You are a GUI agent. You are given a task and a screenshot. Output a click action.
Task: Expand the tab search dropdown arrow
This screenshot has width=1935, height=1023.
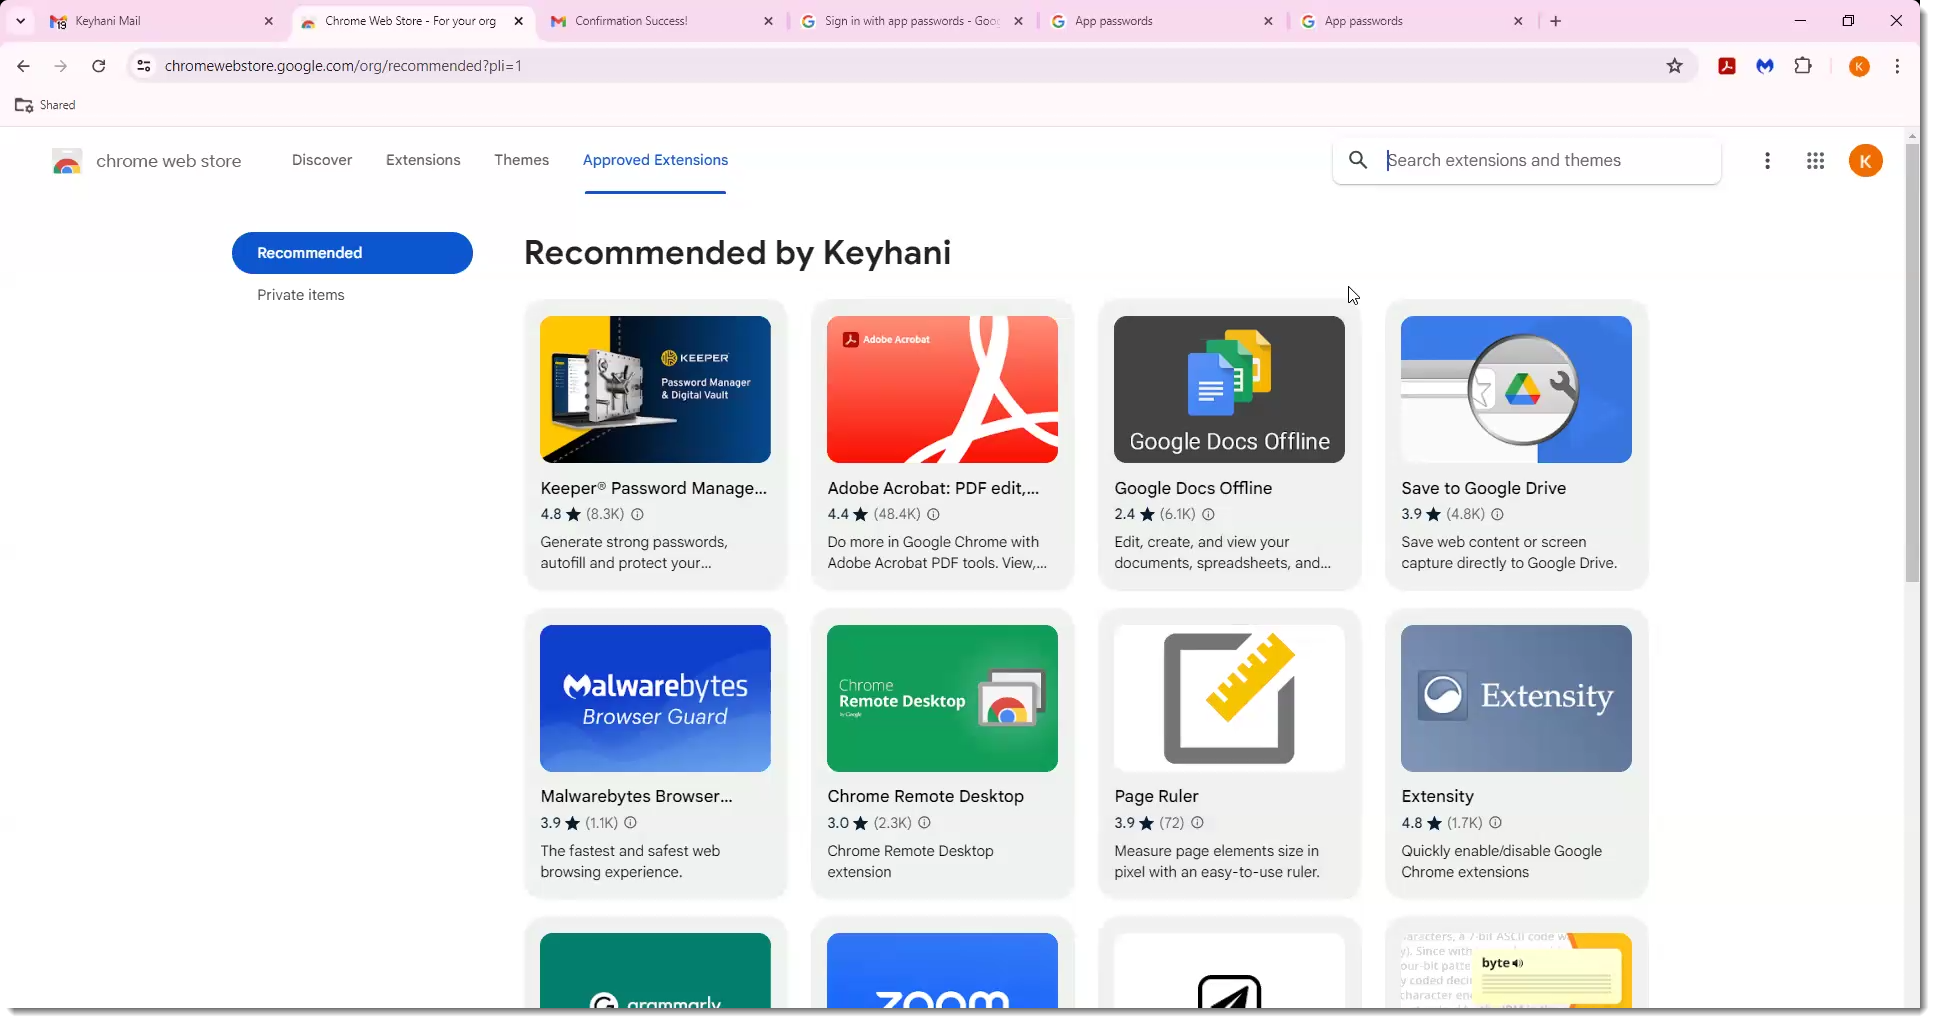(x=20, y=21)
